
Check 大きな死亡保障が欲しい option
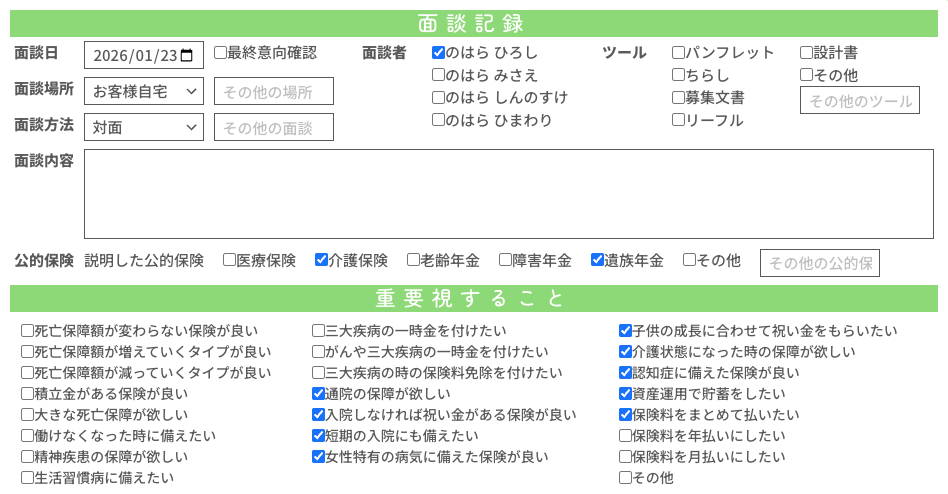(x=27, y=415)
